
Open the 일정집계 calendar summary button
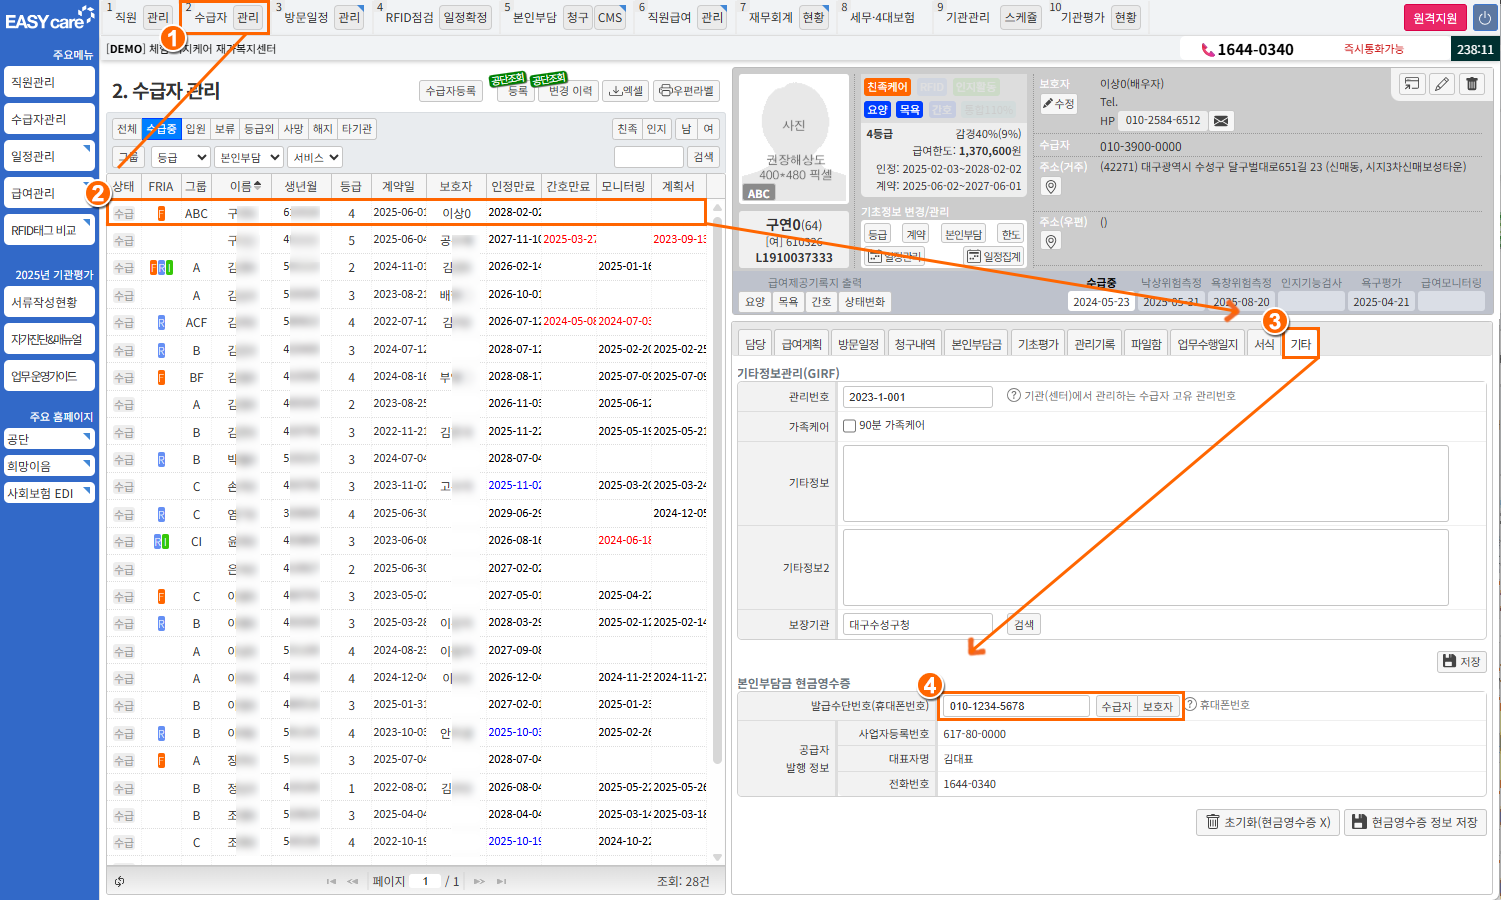point(994,257)
